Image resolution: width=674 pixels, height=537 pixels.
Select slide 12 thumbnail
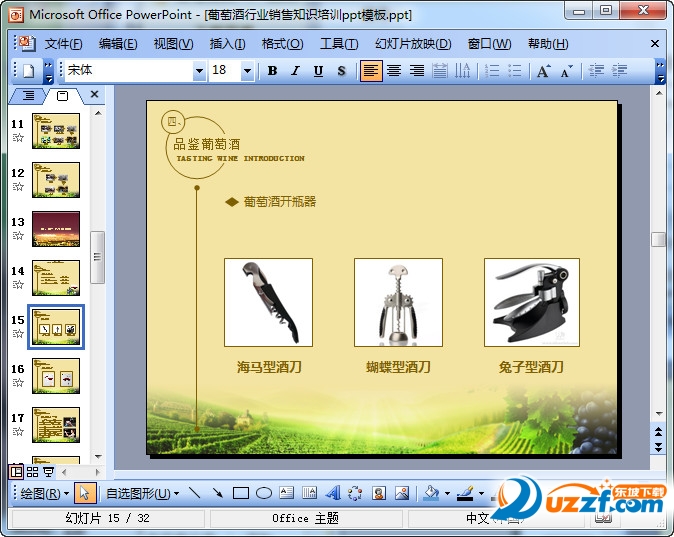pyautogui.click(x=56, y=180)
